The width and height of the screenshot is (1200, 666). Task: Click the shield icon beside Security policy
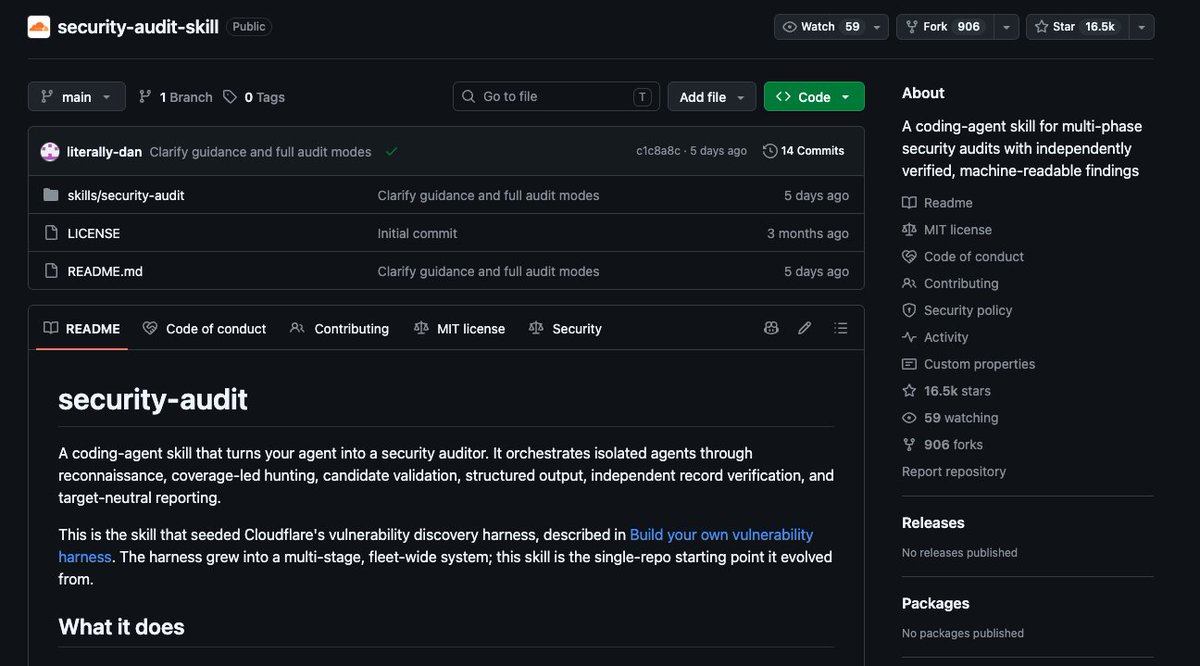coord(909,310)
